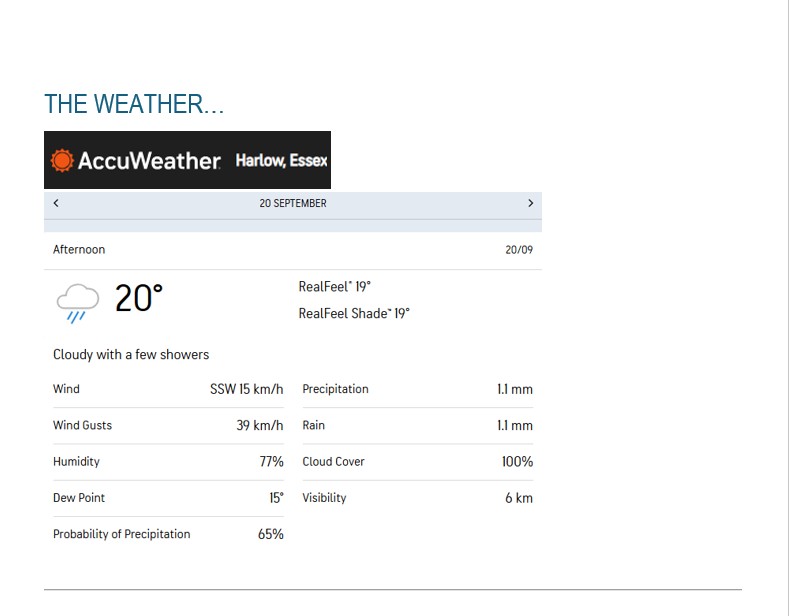
Task: Click the AccuWeather sun logo
Action: (62, 161)
